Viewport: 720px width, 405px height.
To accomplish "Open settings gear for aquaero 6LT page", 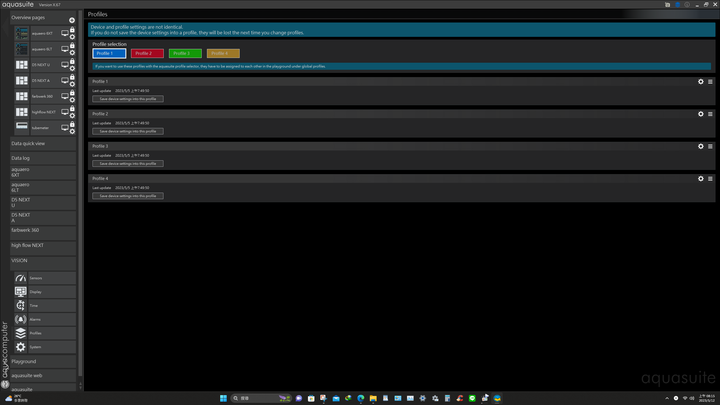I will point(72,53).
